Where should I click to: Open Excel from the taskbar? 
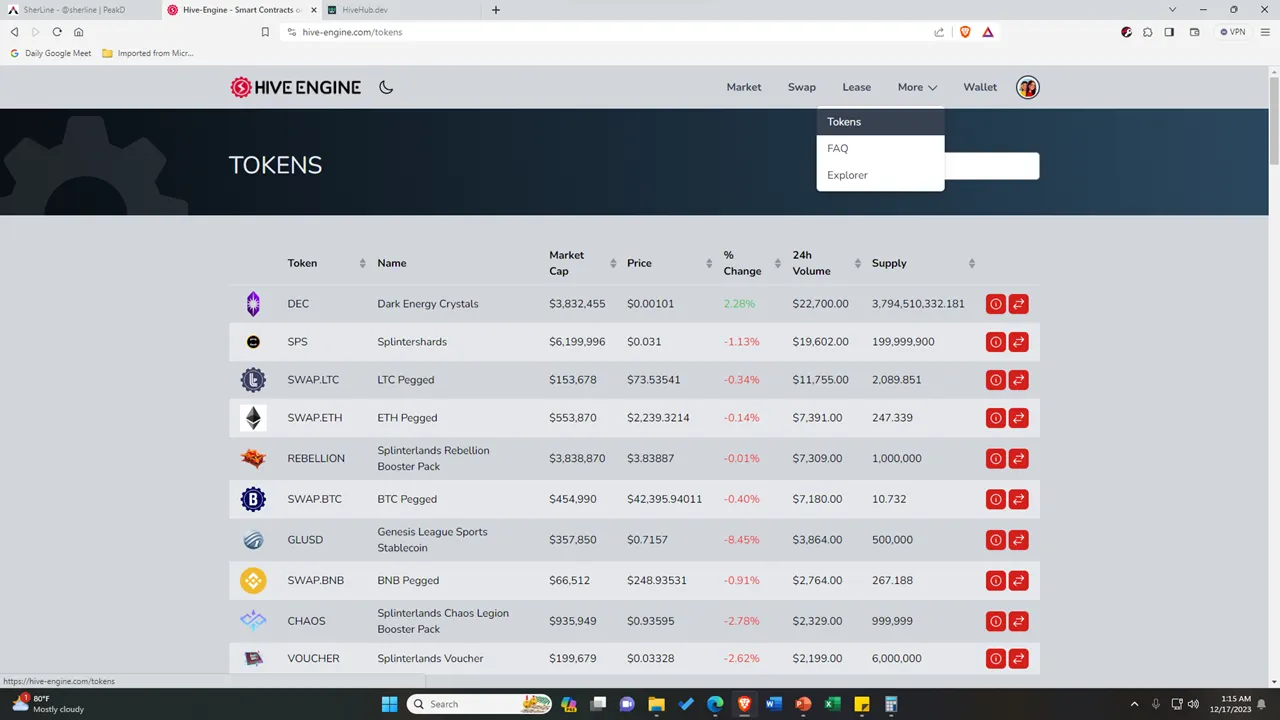pyautogui.click(x=832, y=704)
